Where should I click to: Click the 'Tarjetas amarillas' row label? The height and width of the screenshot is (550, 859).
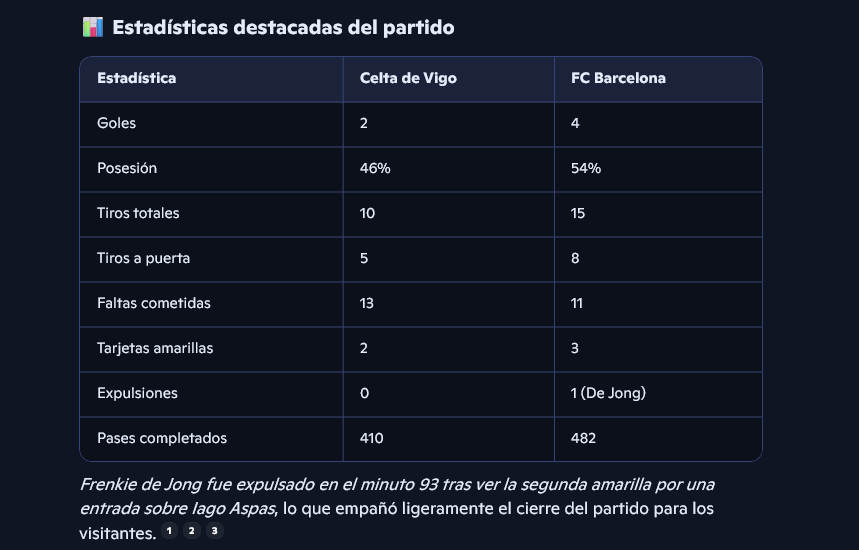click(x=155, y=348)
